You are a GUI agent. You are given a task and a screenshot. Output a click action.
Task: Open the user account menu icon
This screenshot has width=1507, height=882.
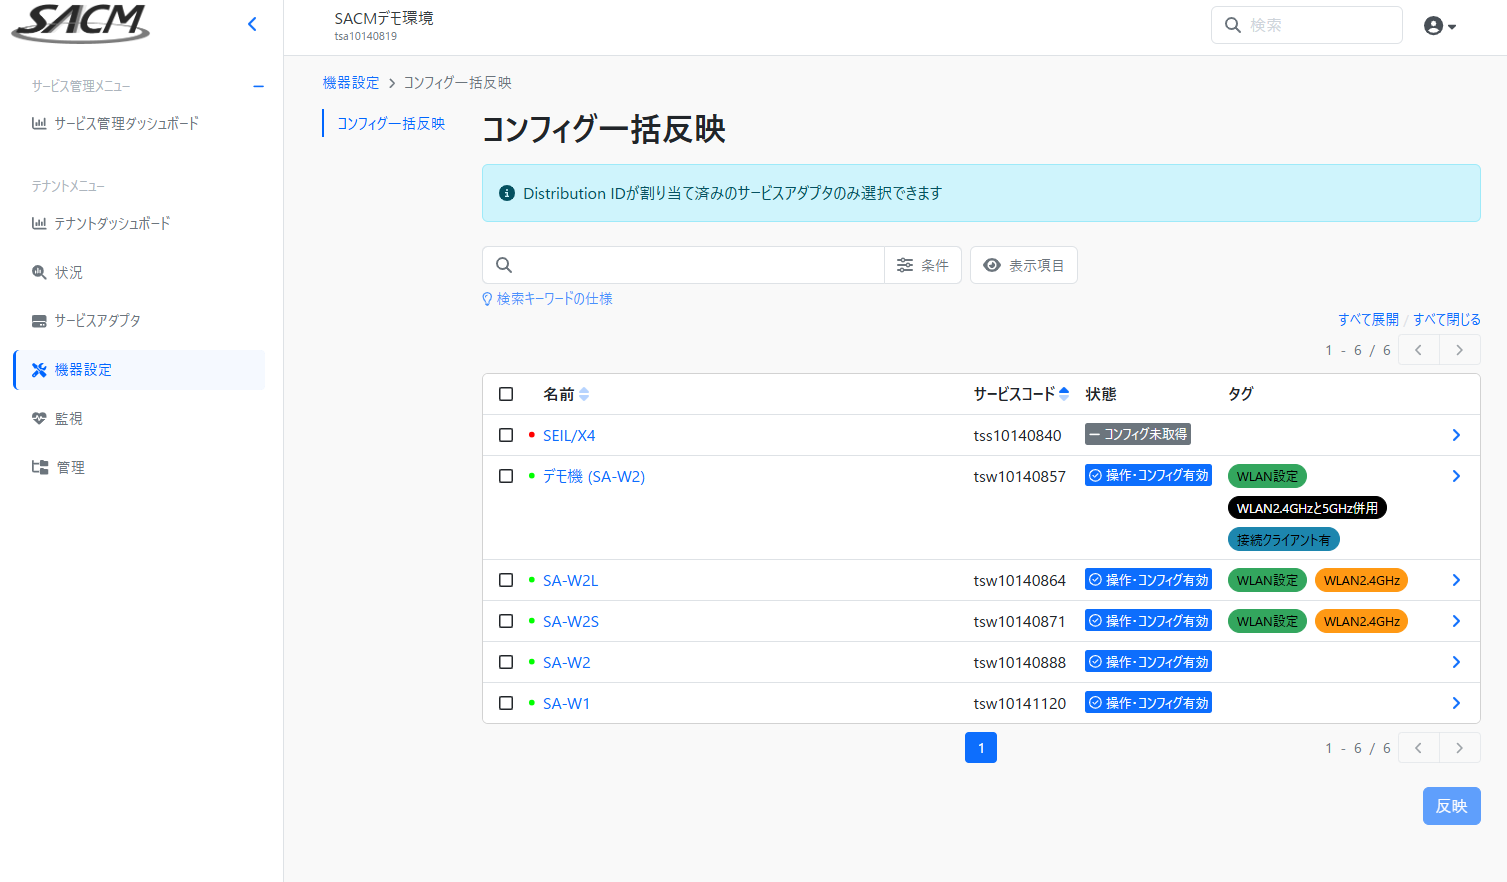[1439, 26]
